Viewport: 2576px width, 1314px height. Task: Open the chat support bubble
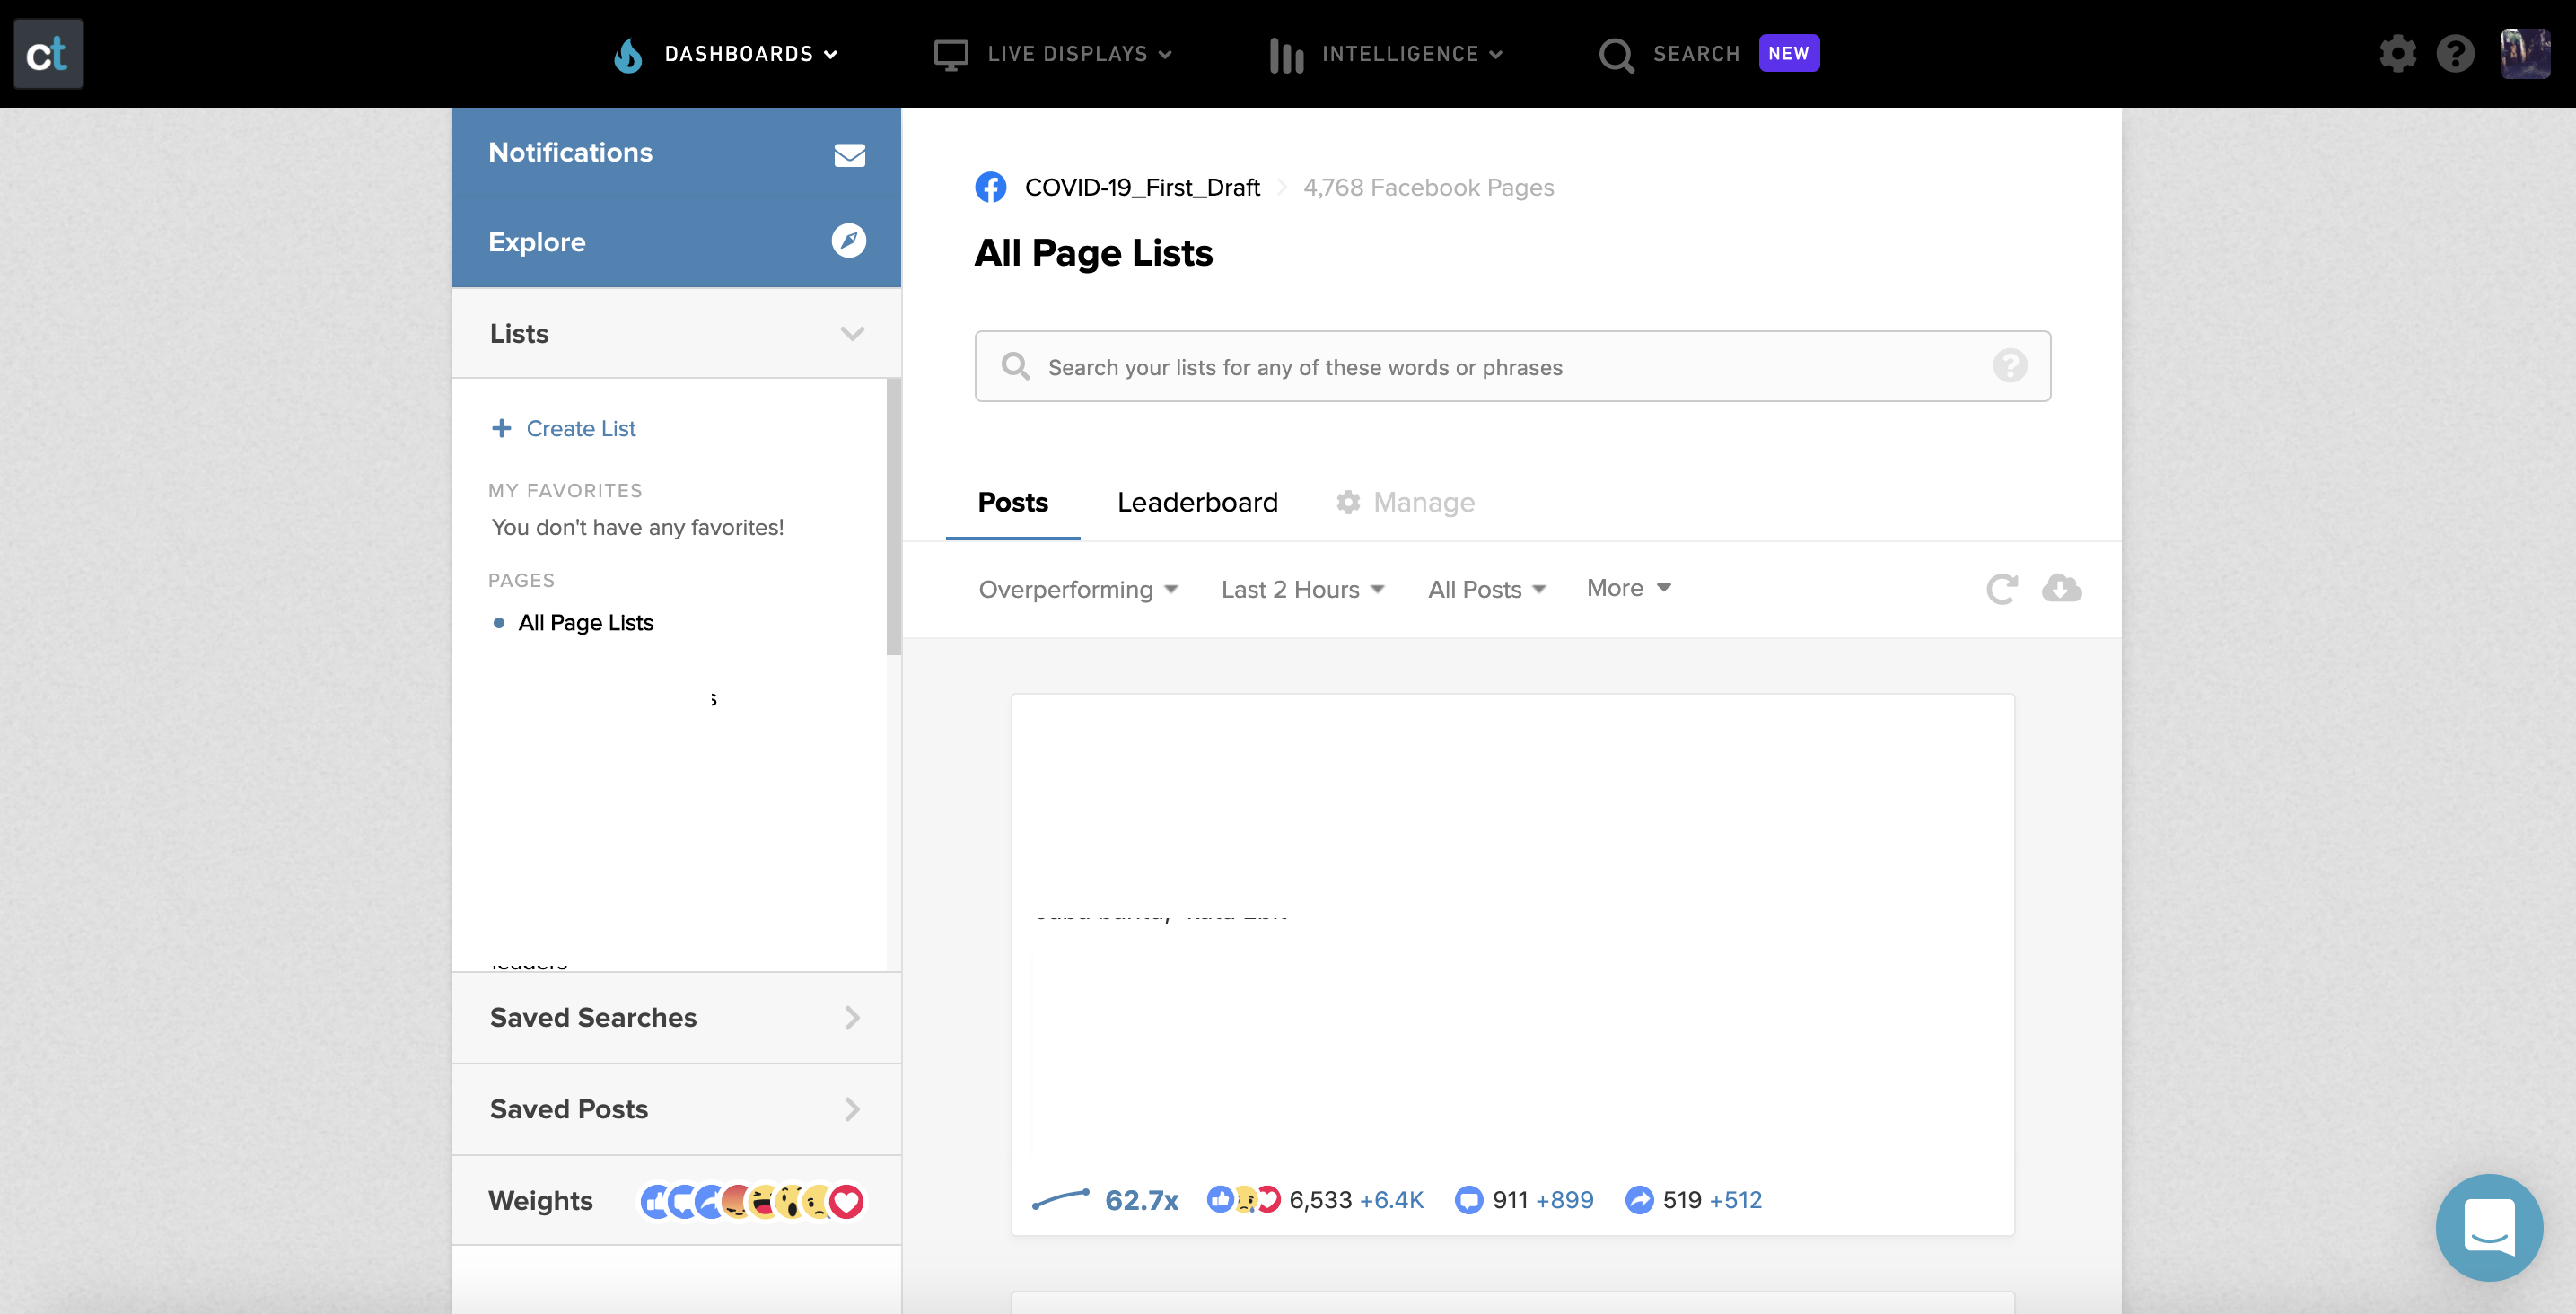(x=2488, y=1227)
